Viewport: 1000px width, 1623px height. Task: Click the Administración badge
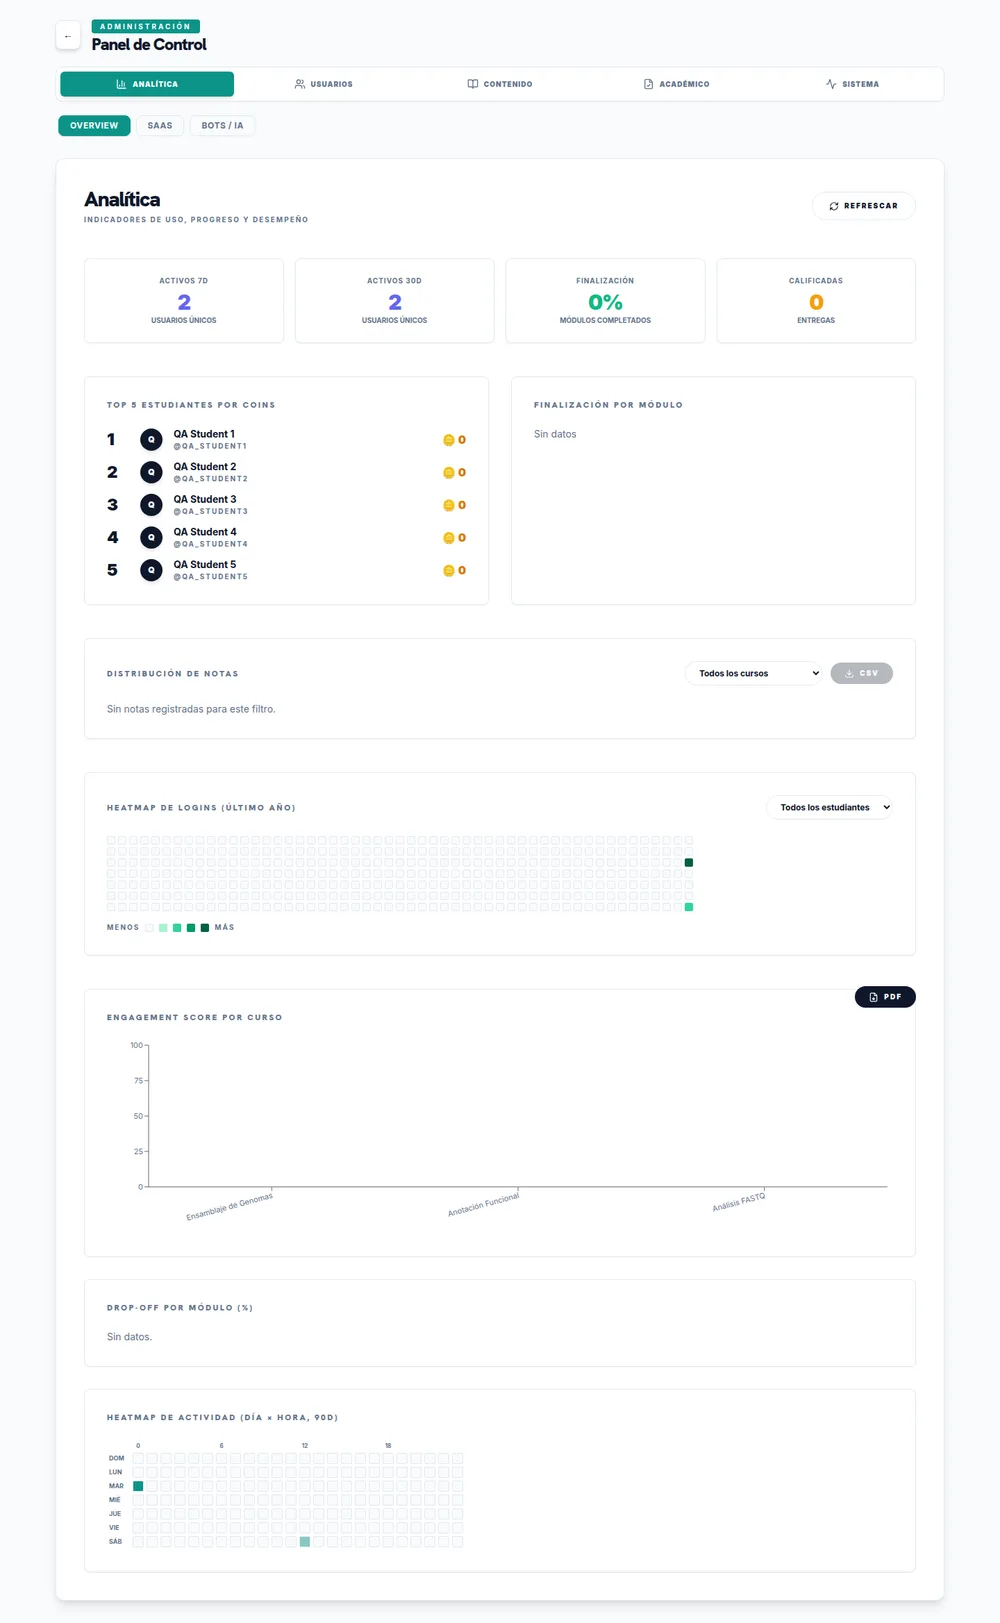pos(146,27)
